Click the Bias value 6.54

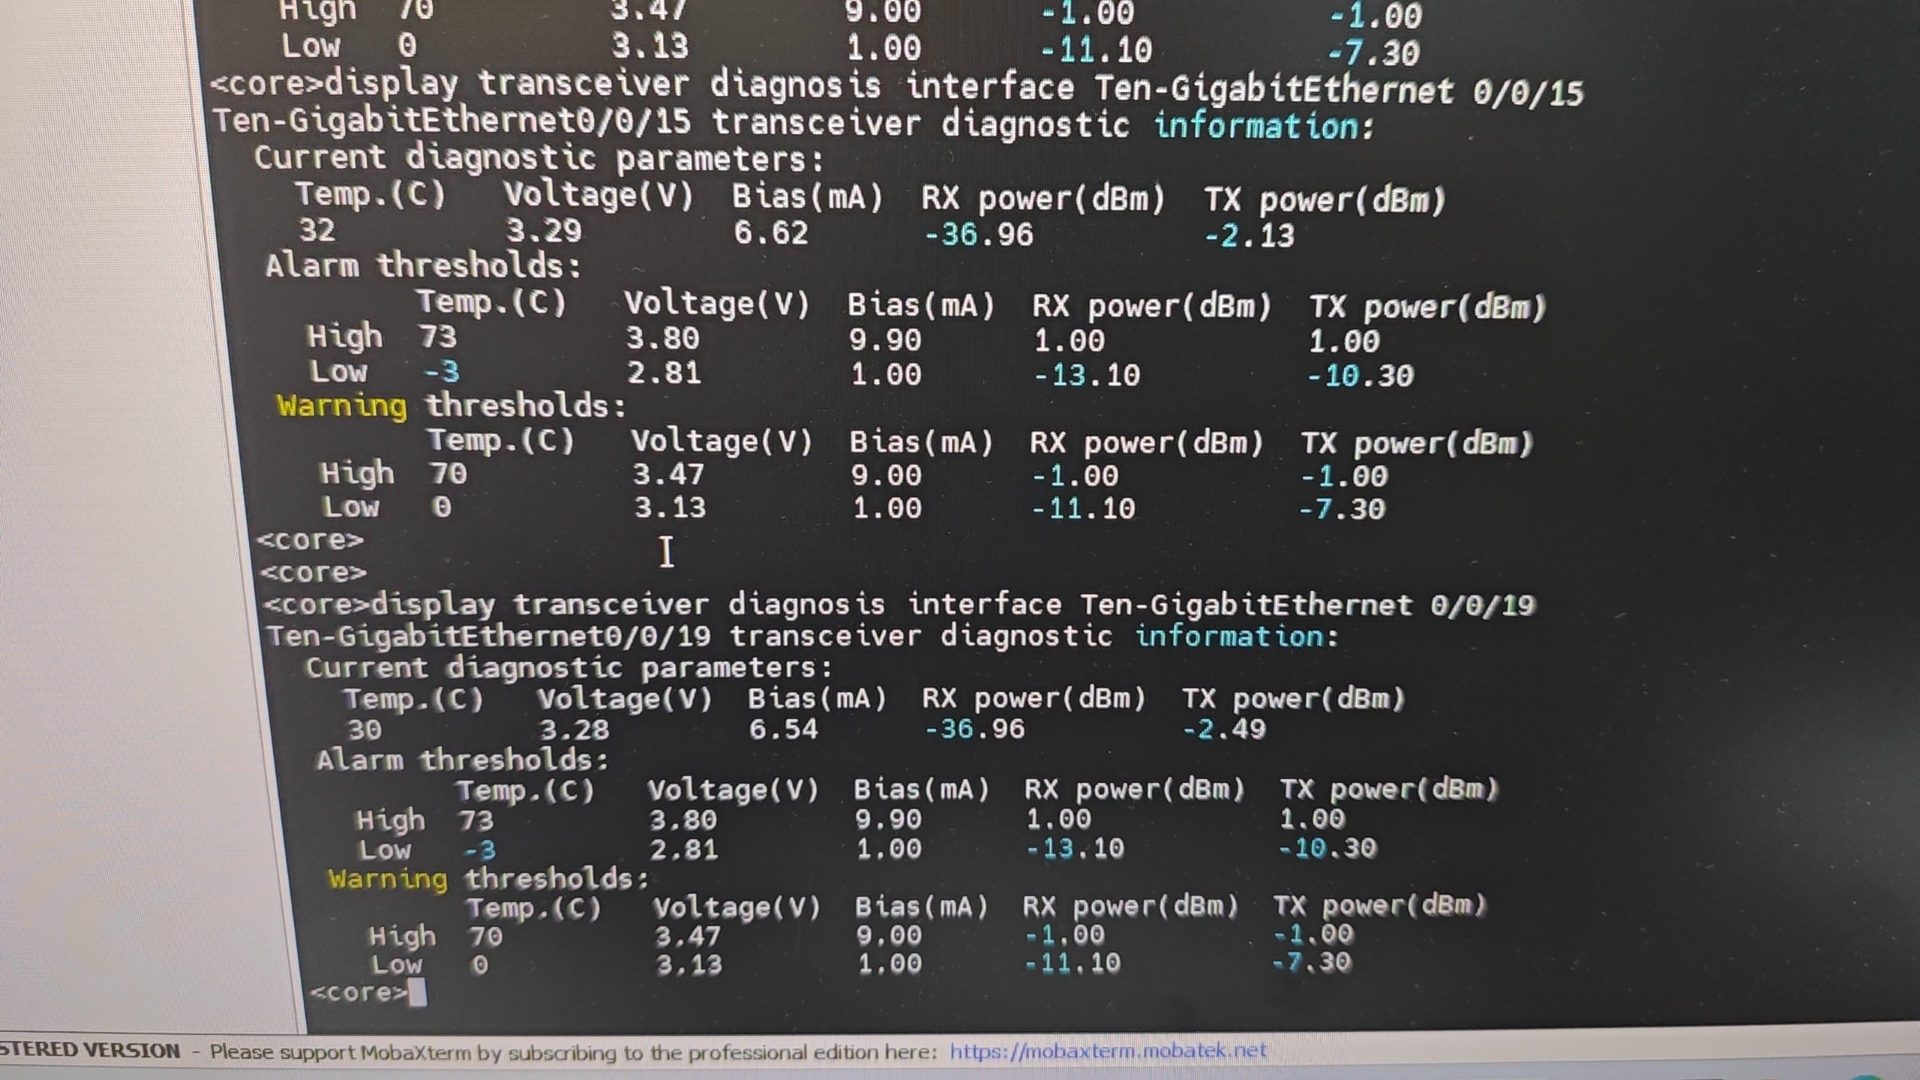coord(783,729)
